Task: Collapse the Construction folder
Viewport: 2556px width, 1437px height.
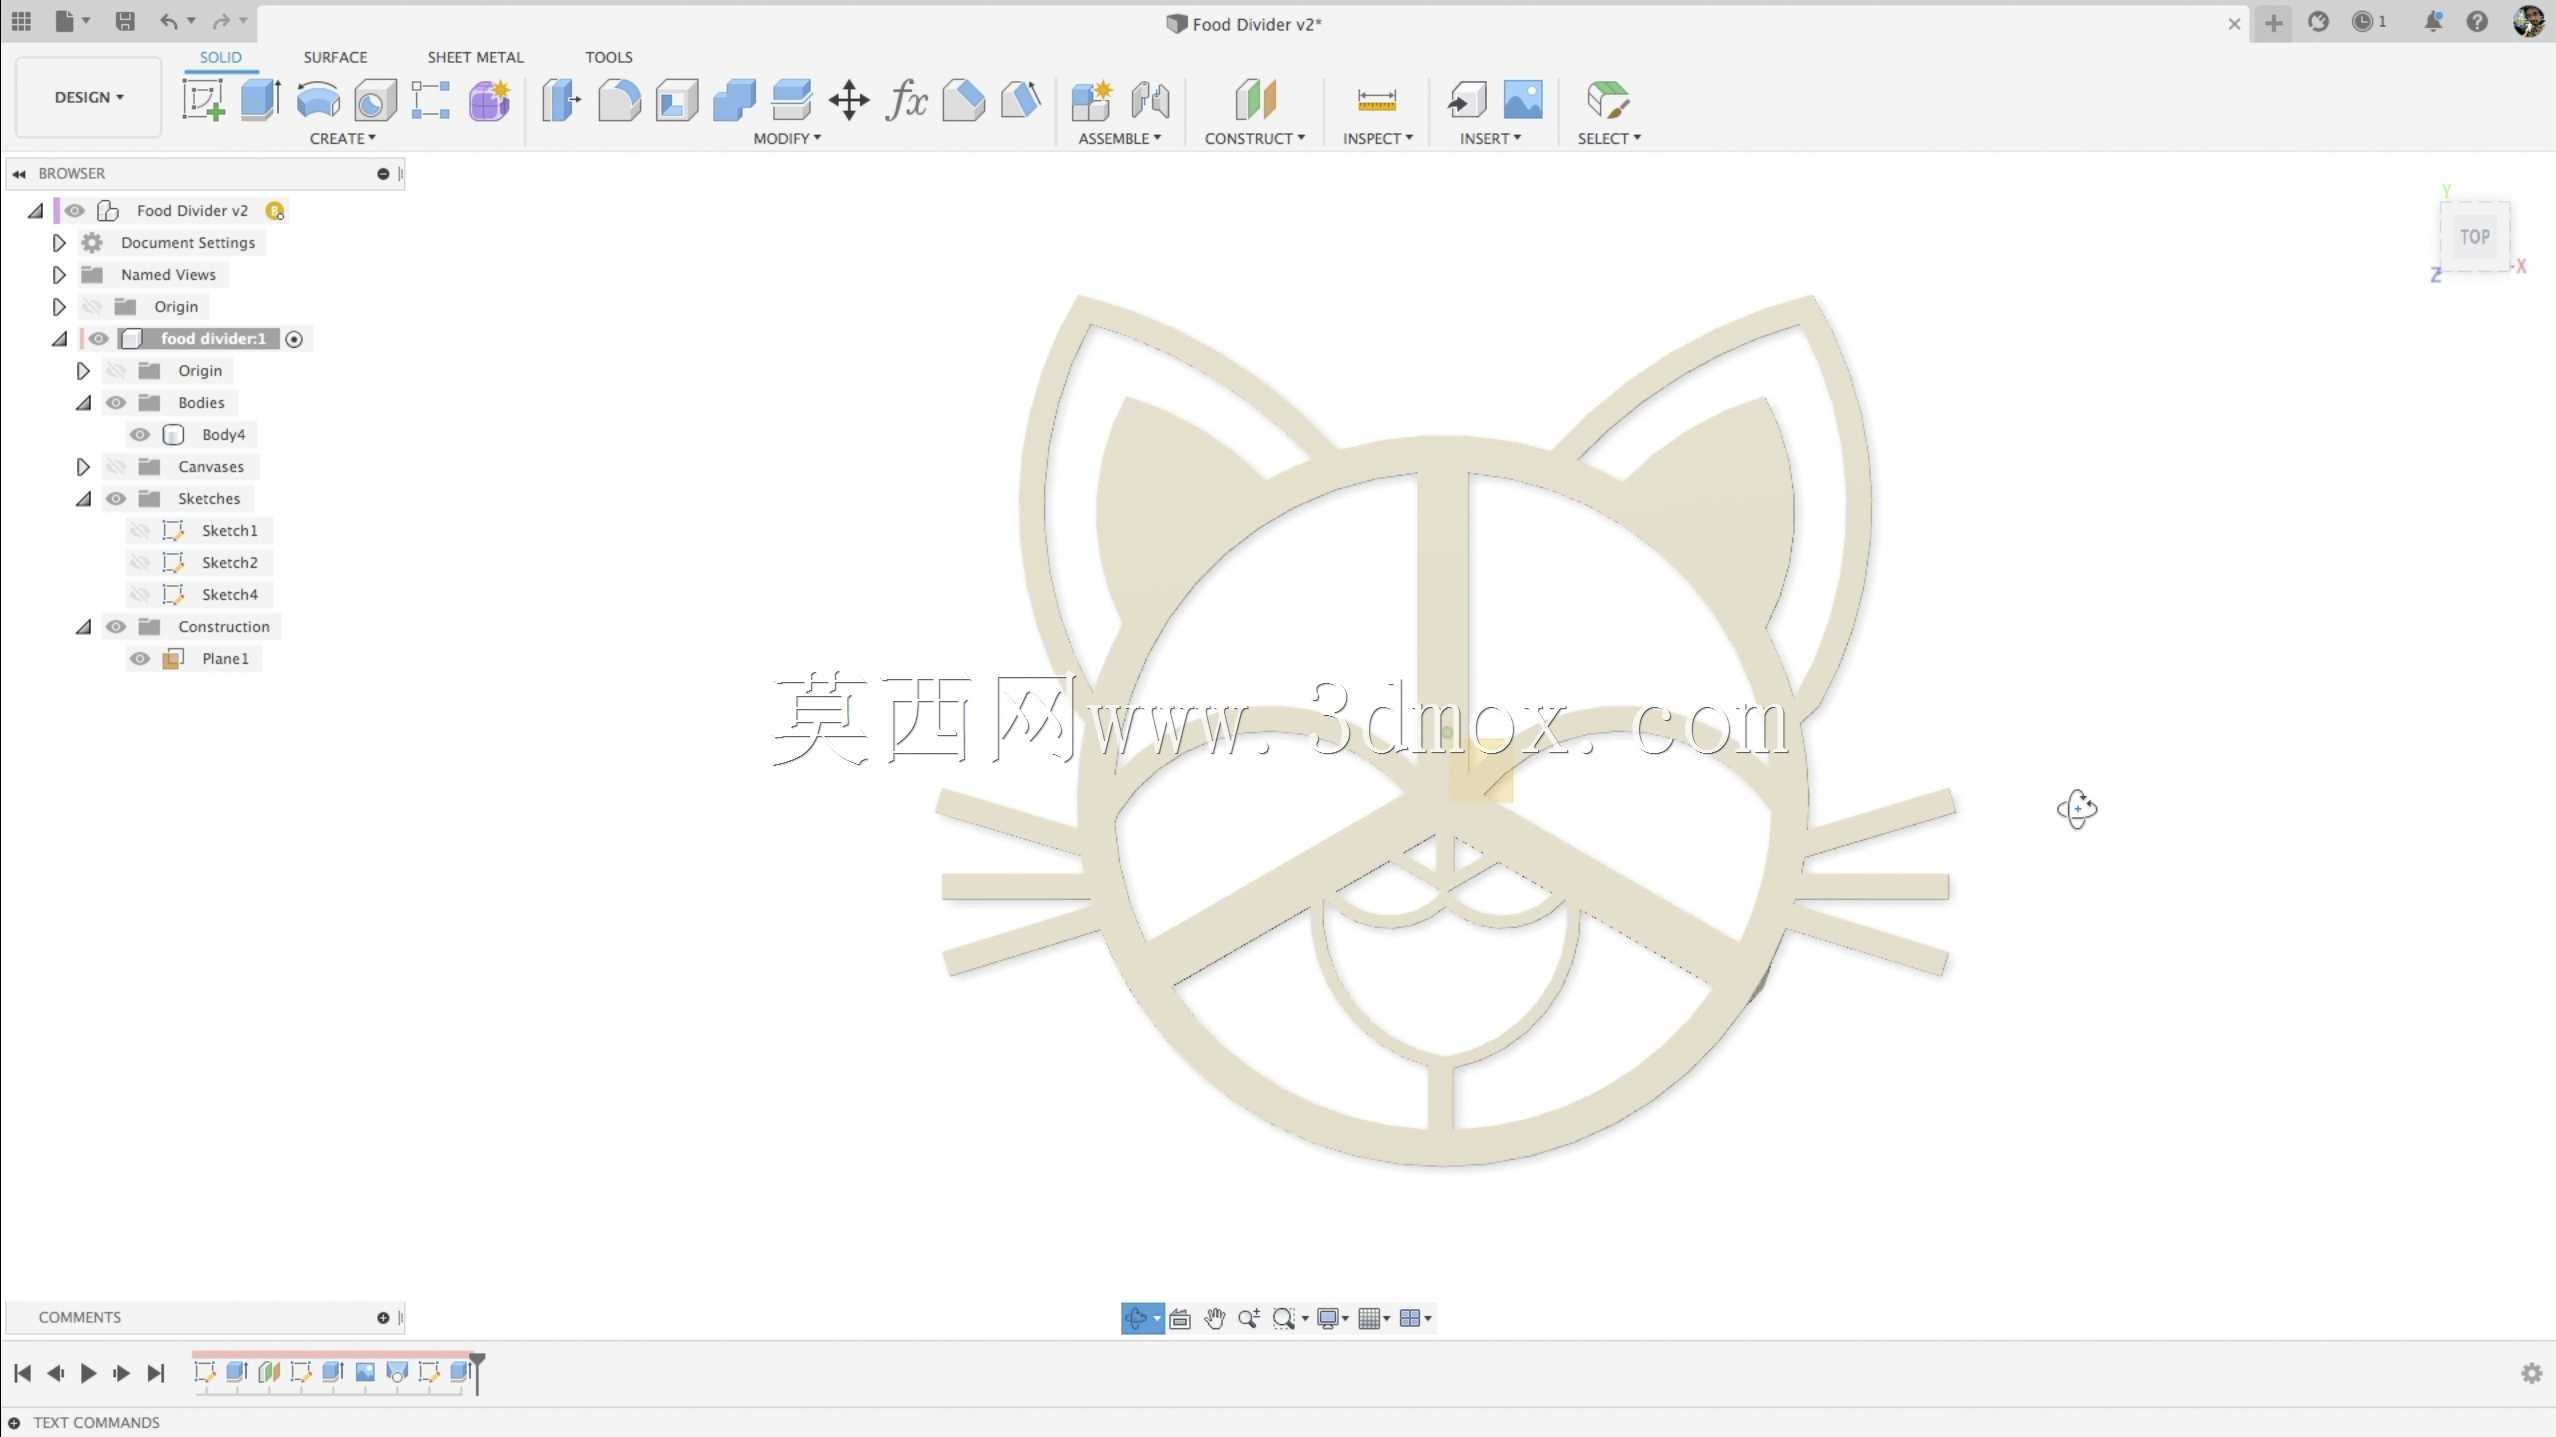Action: tap(84, 627)
